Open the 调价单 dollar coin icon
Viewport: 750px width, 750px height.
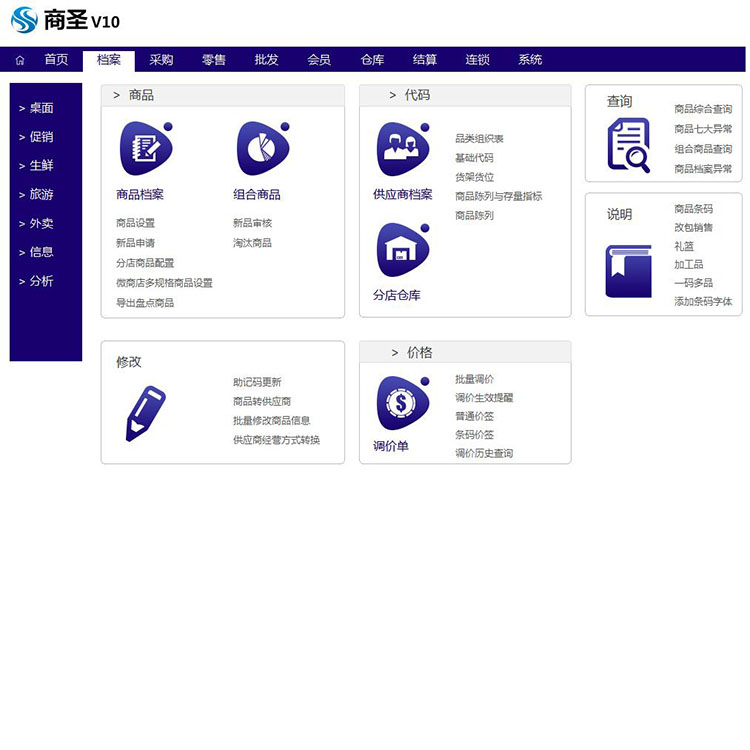tap(403, 403)
